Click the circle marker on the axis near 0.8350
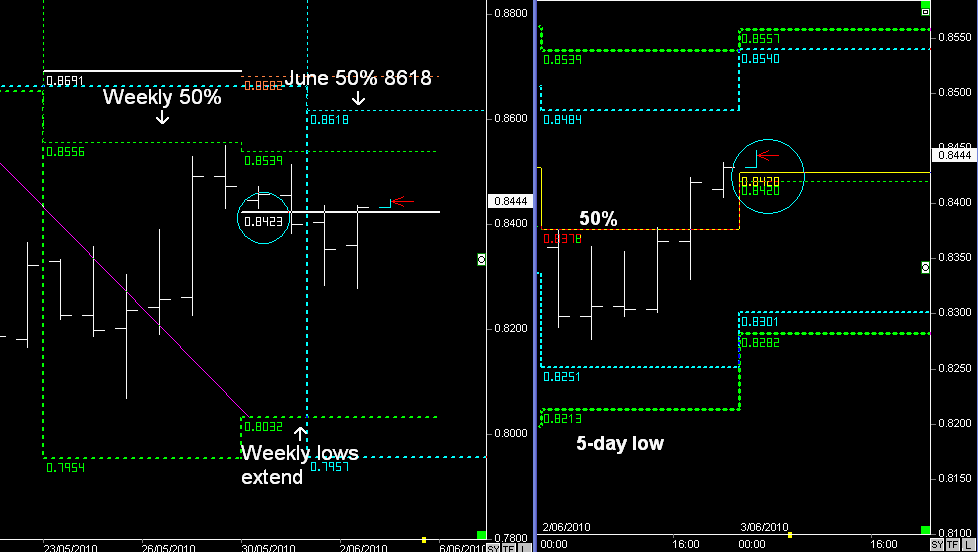Viewport: 978px width, 552px height. click(926, 268)
